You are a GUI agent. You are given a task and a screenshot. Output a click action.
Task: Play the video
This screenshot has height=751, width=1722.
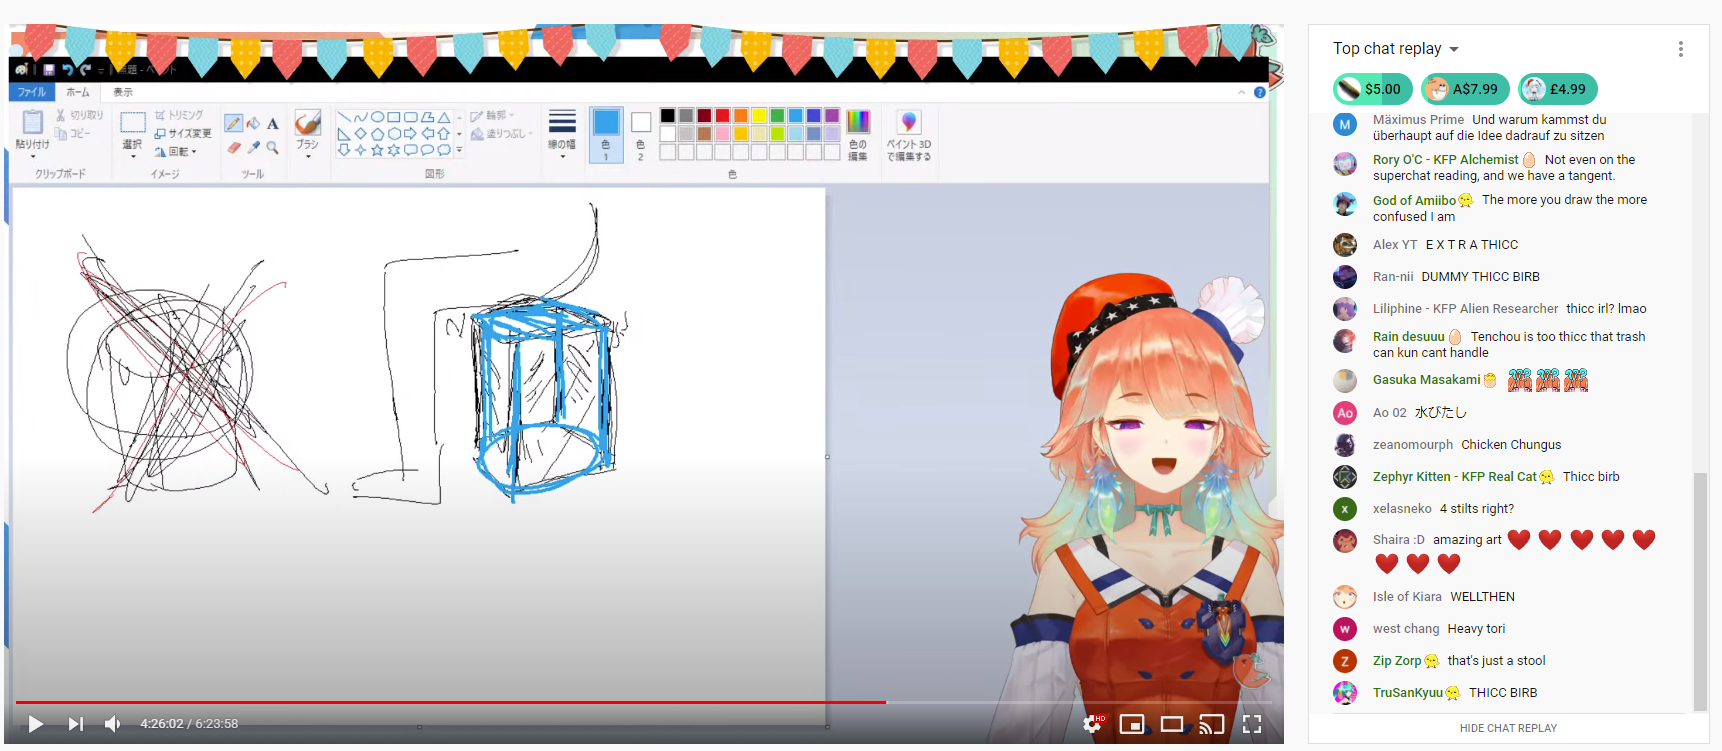coord(36,724)
